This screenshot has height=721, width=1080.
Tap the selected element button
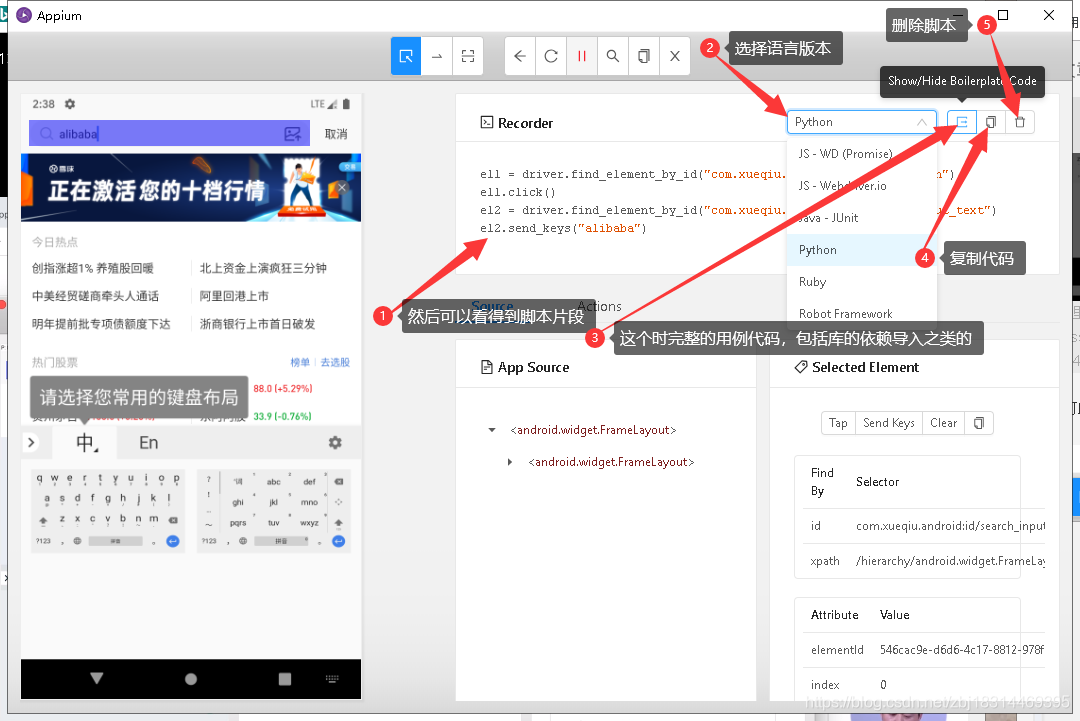838,423
